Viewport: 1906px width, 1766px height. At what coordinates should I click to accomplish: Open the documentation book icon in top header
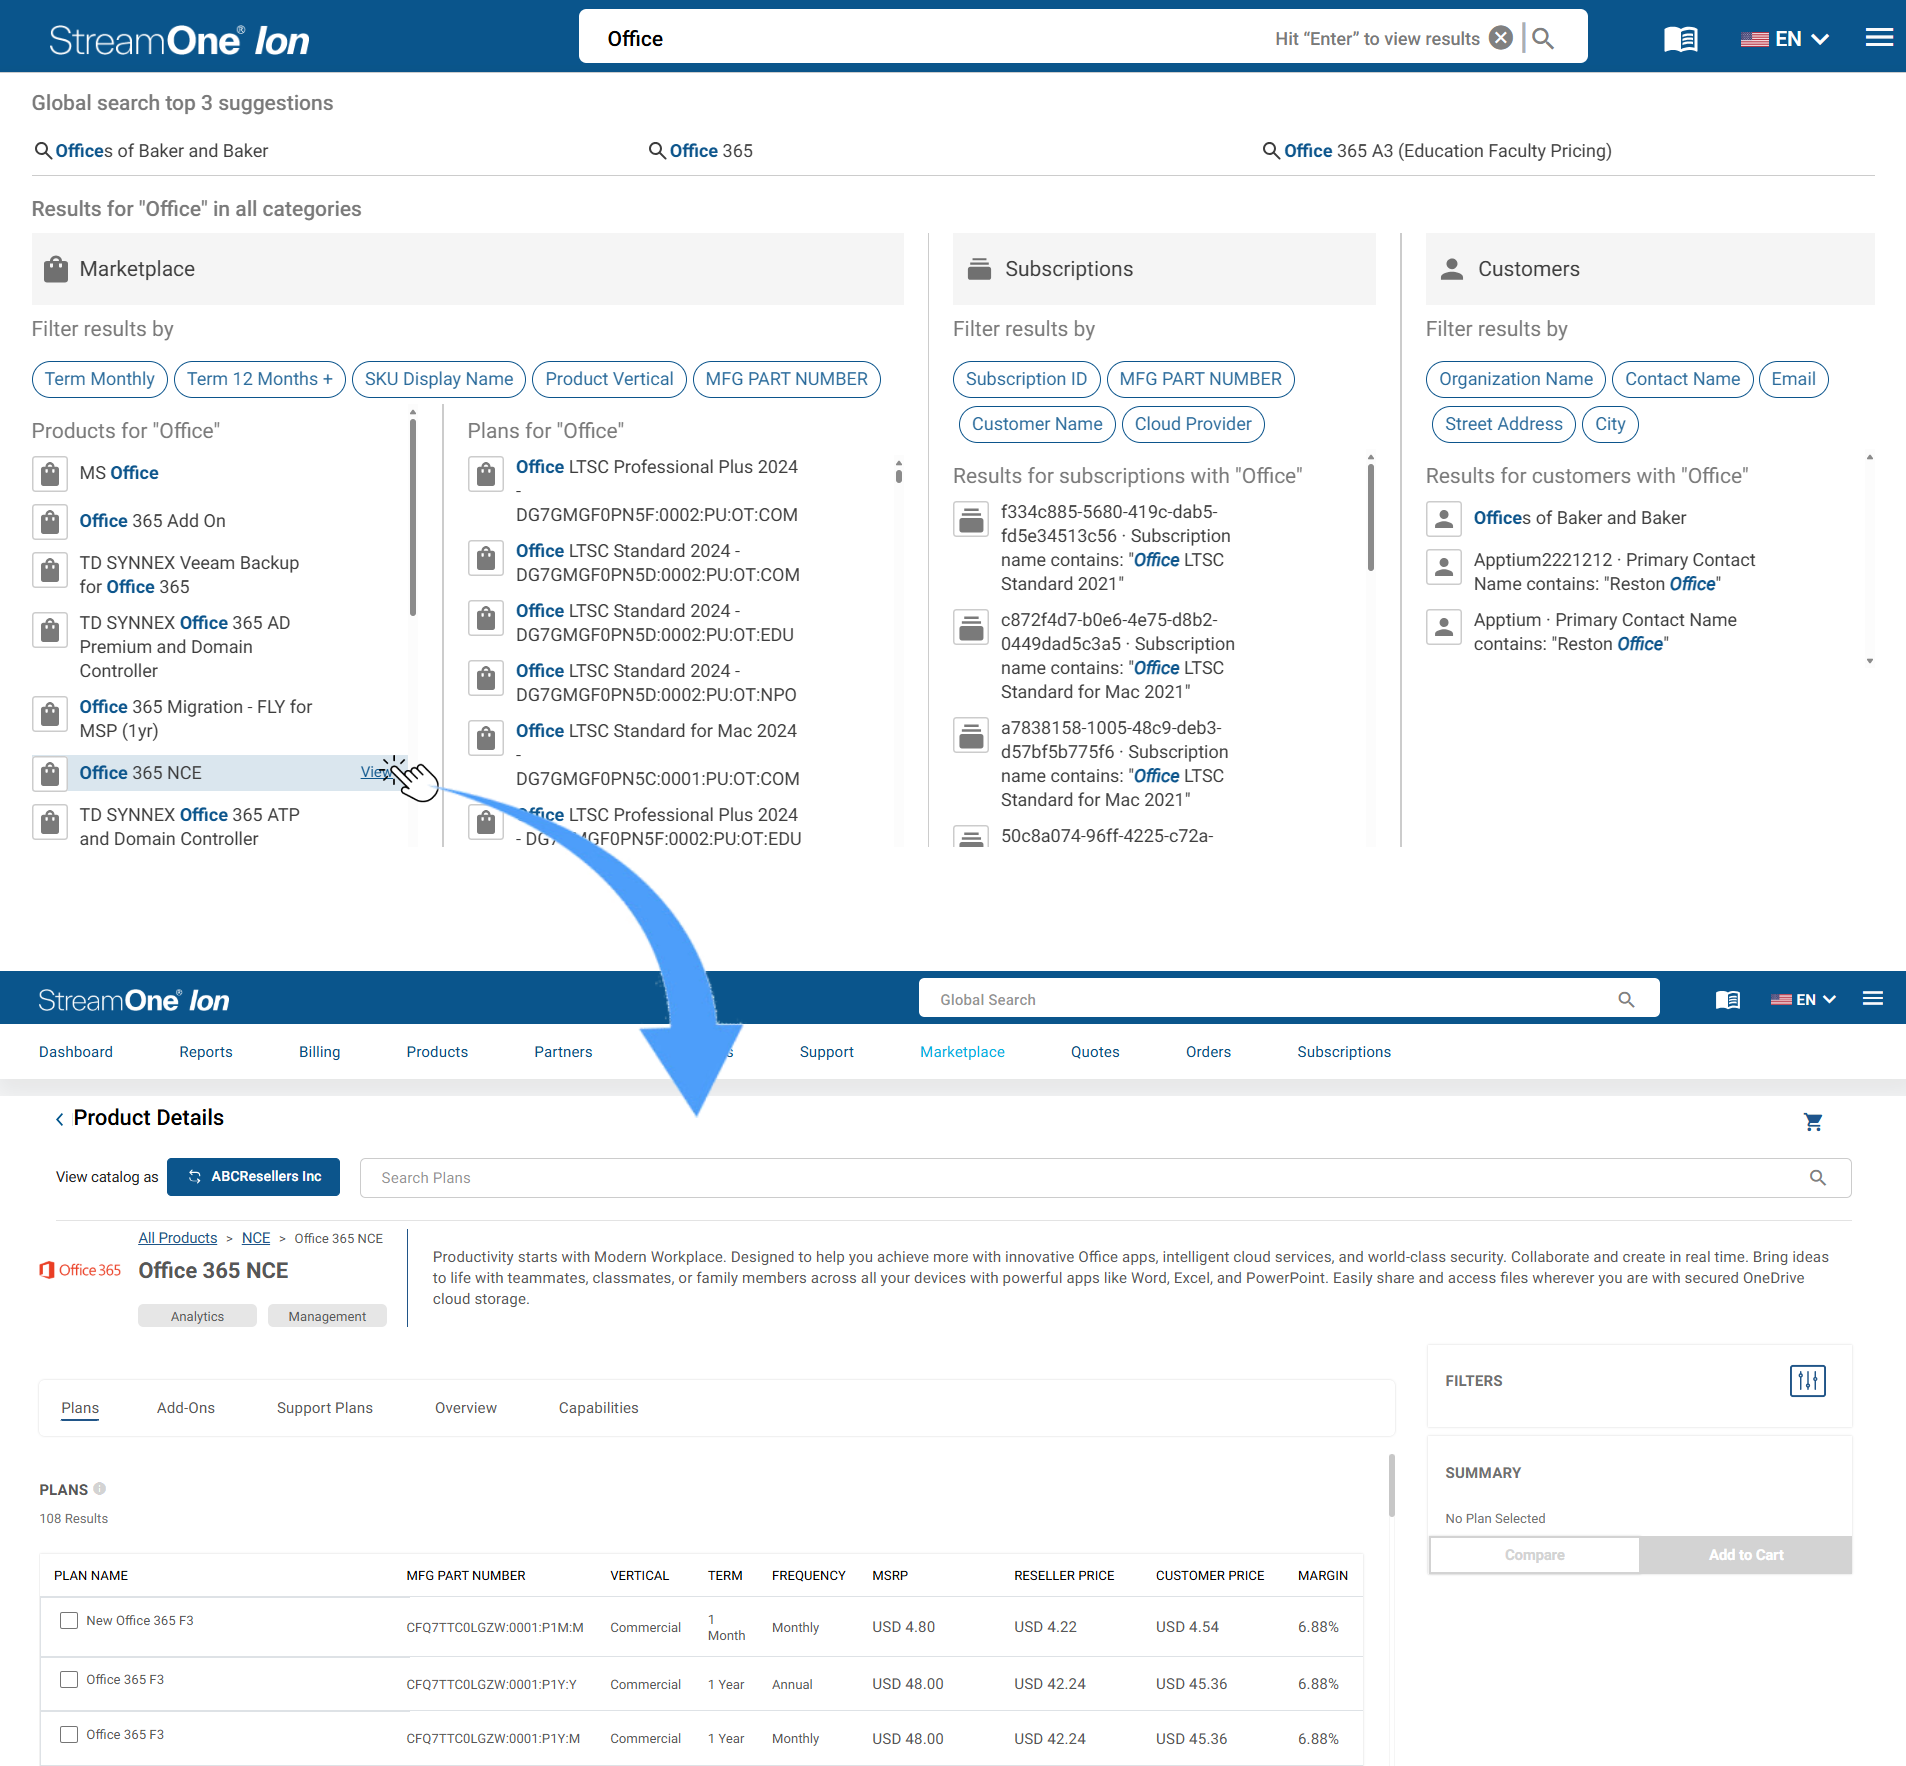1681,39
